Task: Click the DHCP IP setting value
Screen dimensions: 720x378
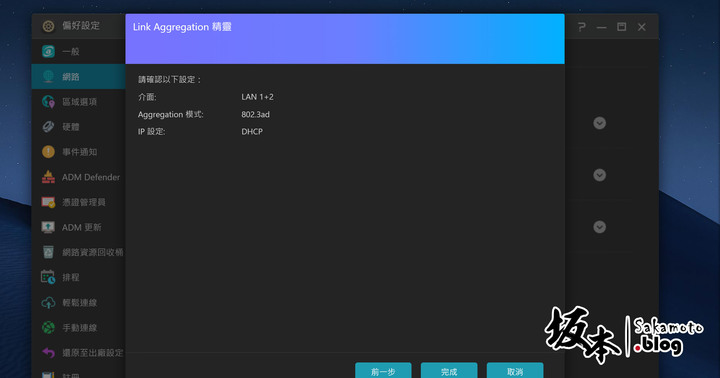Action: (x=252, y=131)
